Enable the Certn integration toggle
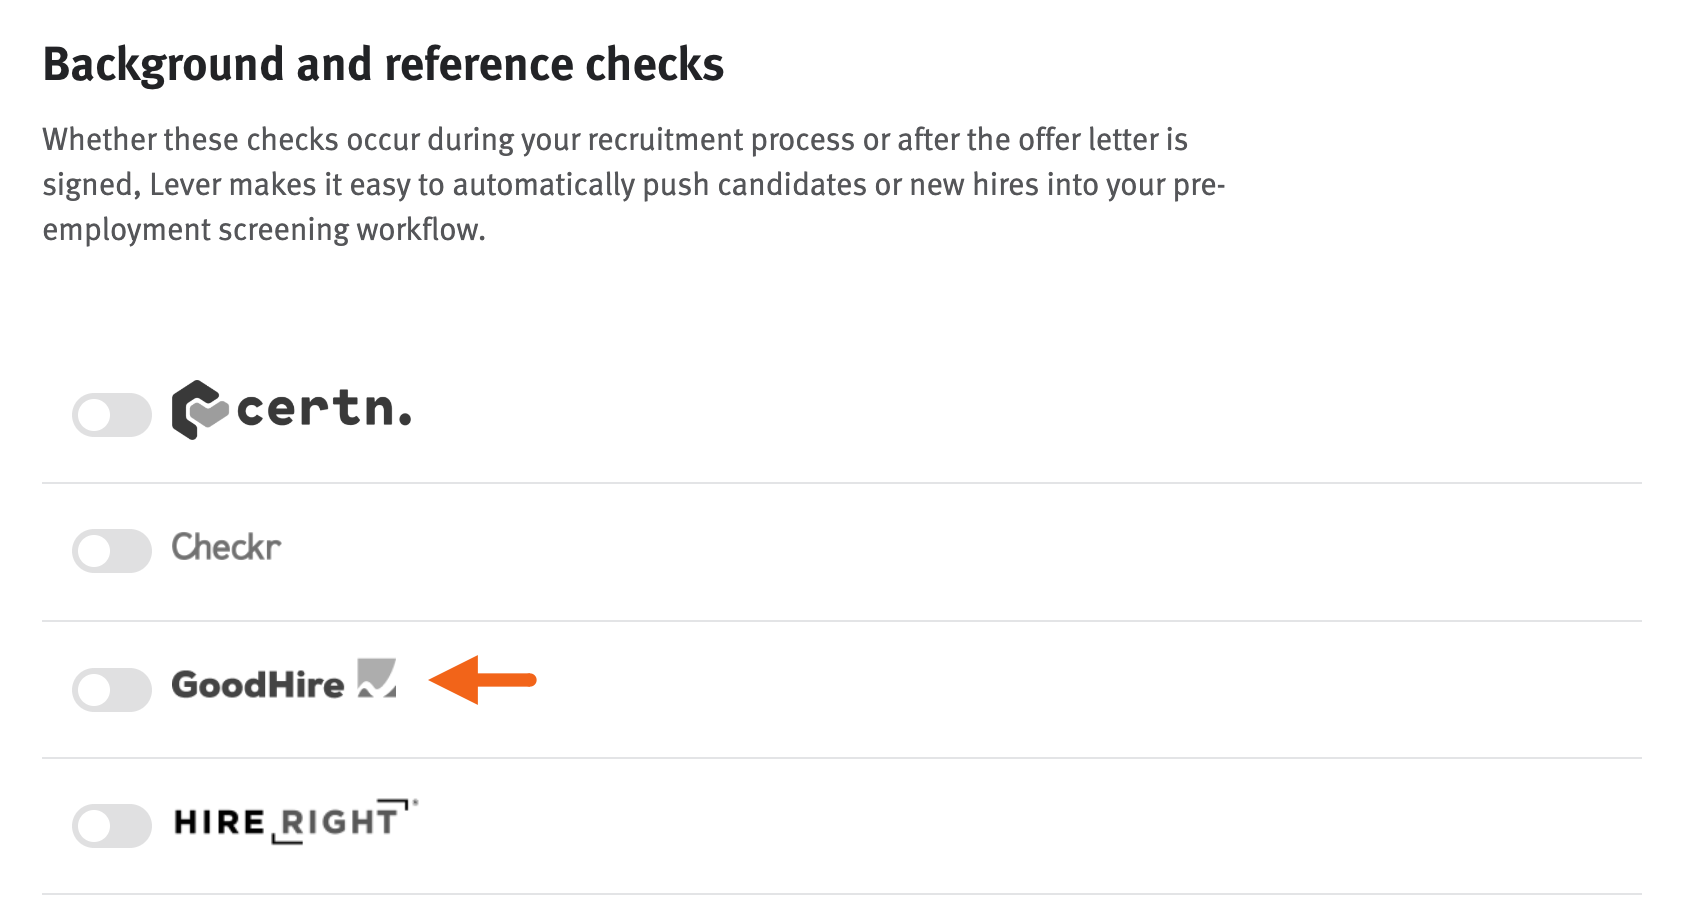Image resolution: width=1692 pixels, height=908 pixels. click(x=111, y=415)
